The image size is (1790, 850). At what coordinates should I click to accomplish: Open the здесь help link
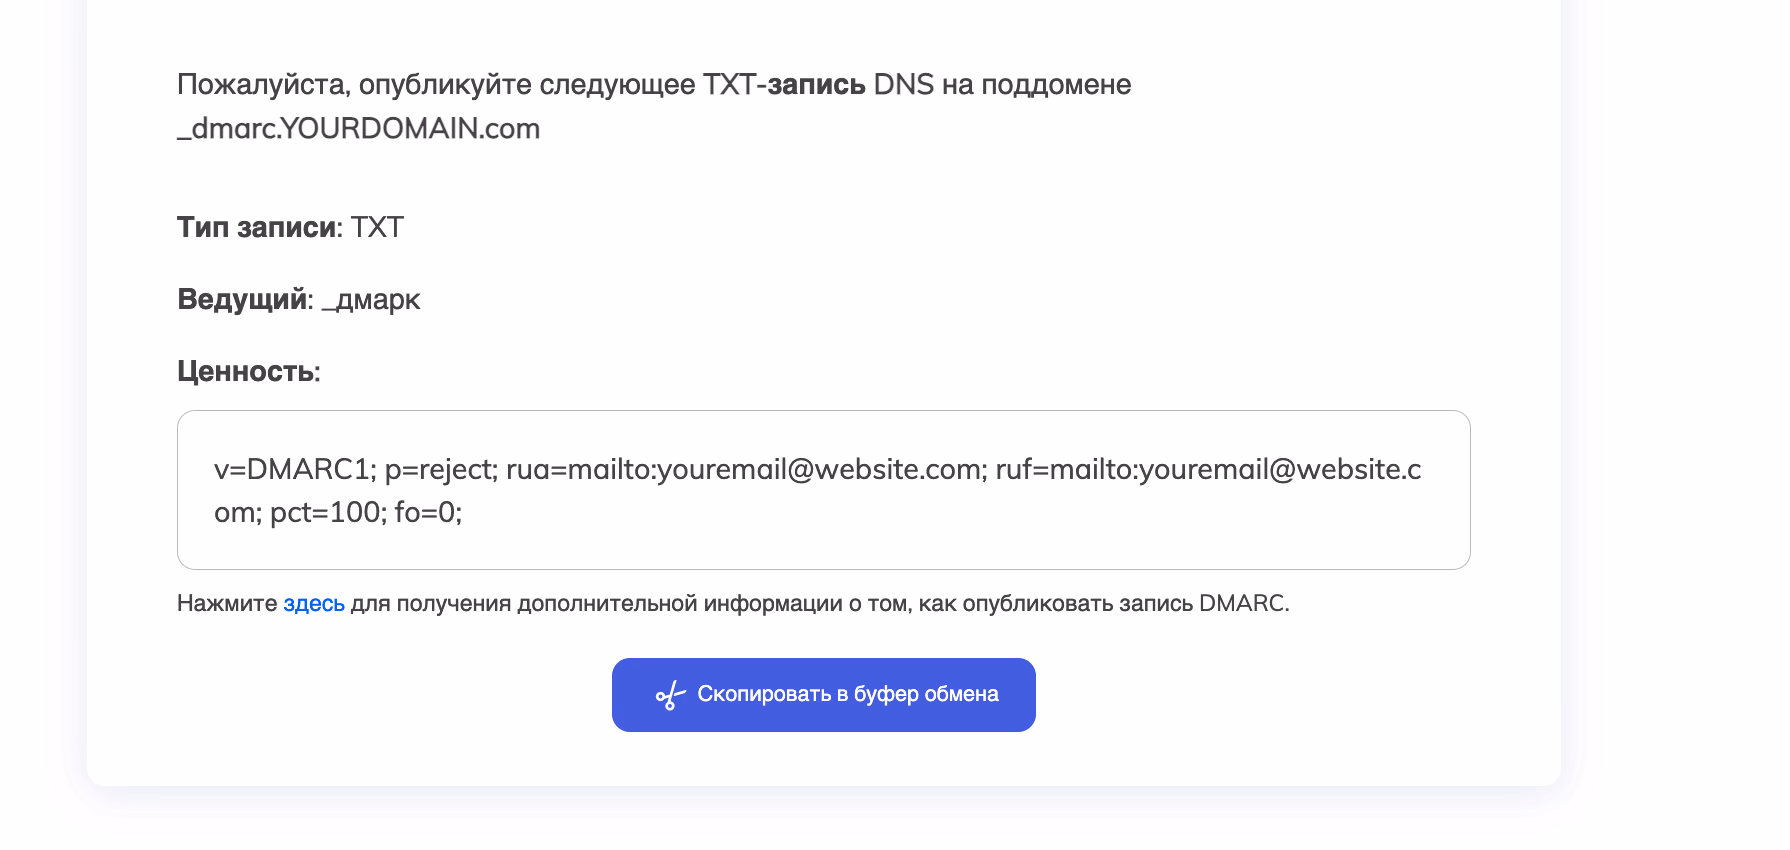(314, 604)
